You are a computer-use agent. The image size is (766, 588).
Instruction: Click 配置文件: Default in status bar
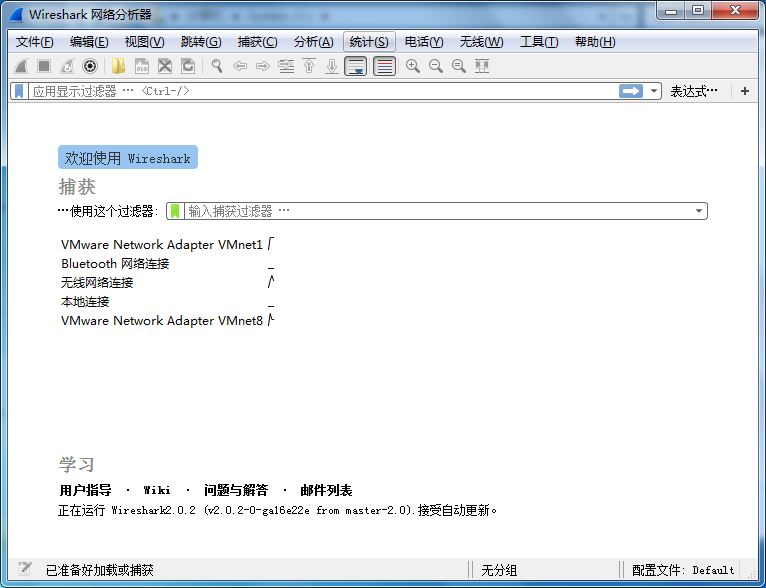683,570
